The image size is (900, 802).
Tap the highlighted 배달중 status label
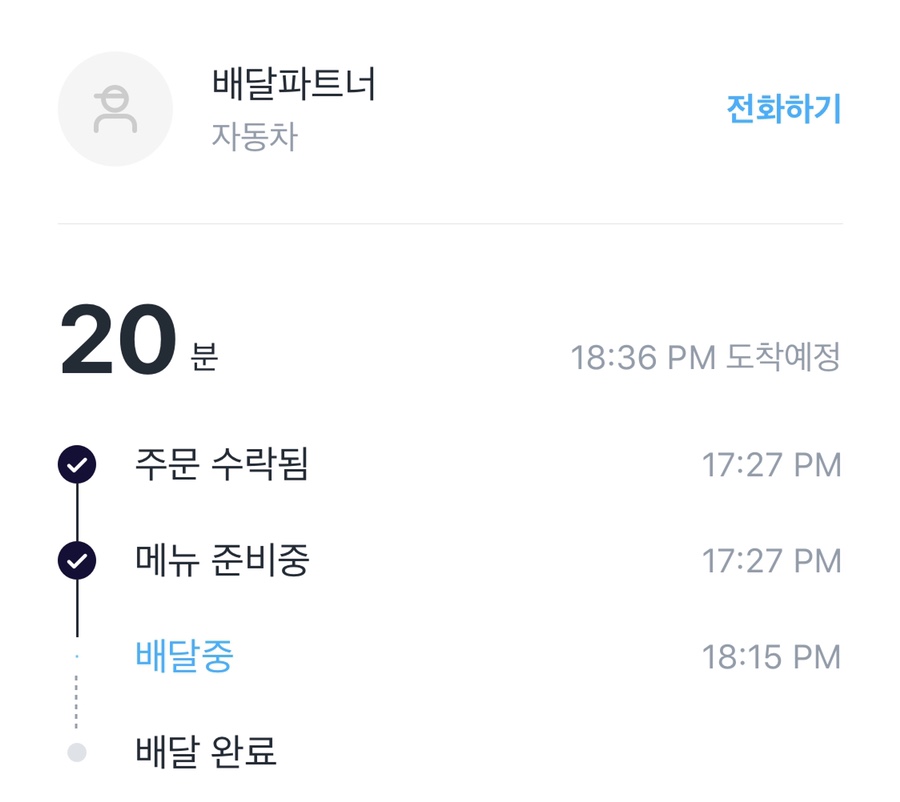pyautogui.click(x=184, y=657)
